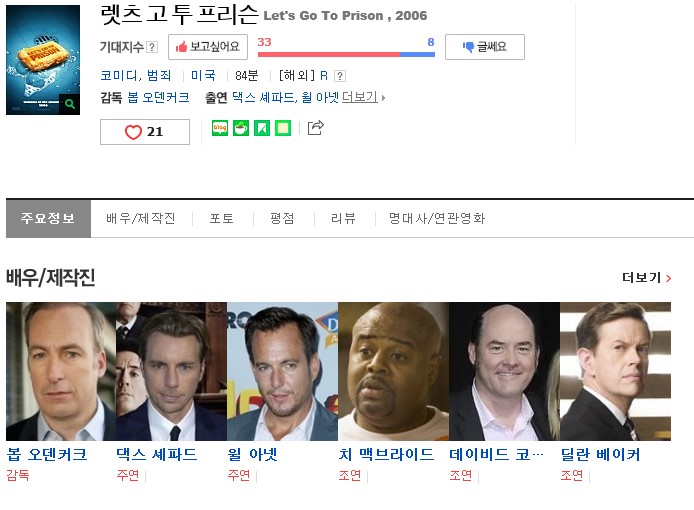This screenshot has width=694, height=510.
Task: Toggle the heart like button showing 21
Action: point(145,132)
